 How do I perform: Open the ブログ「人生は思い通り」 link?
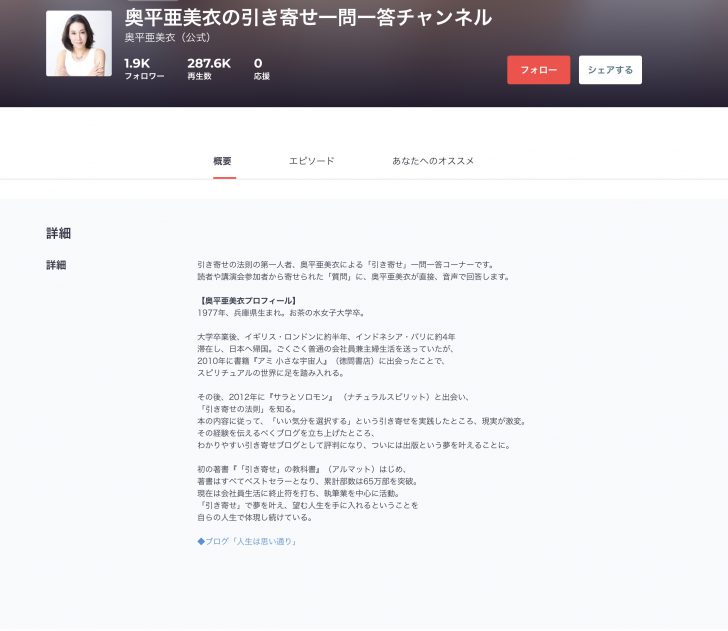coord(247,541)
